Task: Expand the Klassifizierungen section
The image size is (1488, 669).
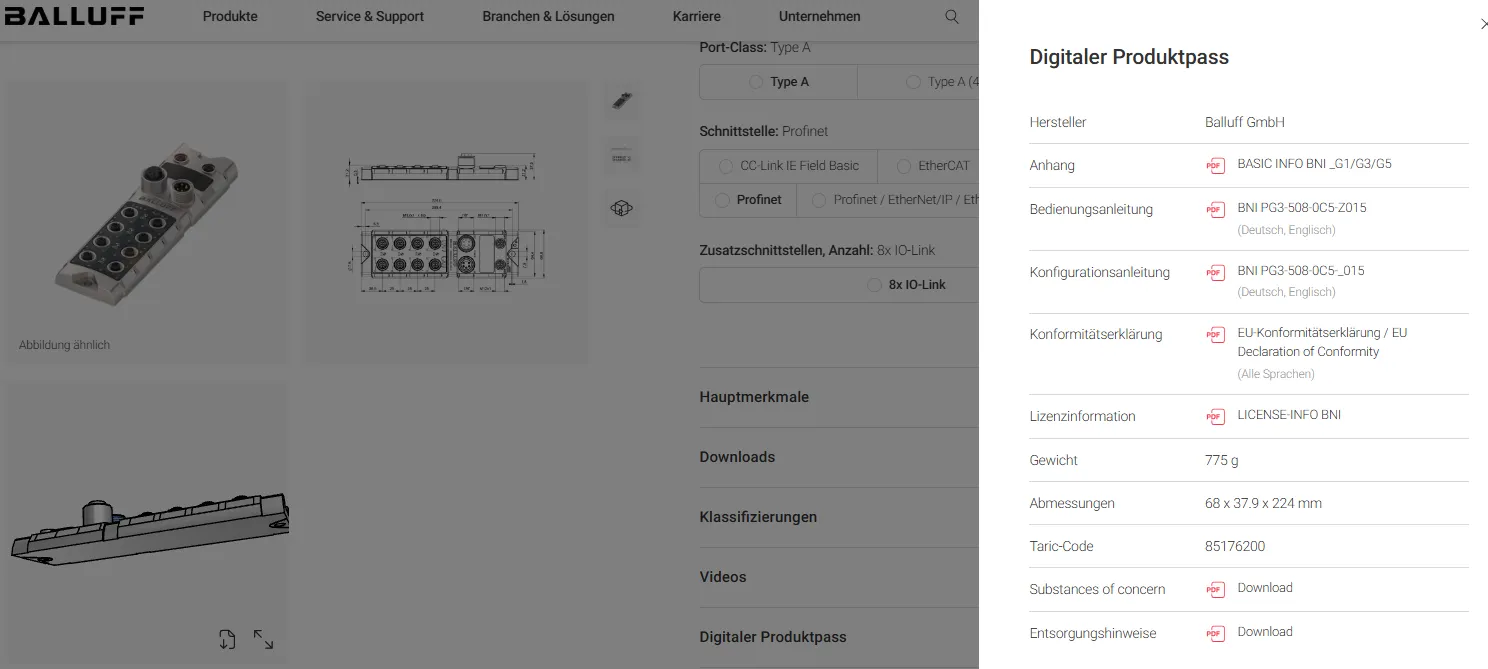Action: tap(758, 517)
